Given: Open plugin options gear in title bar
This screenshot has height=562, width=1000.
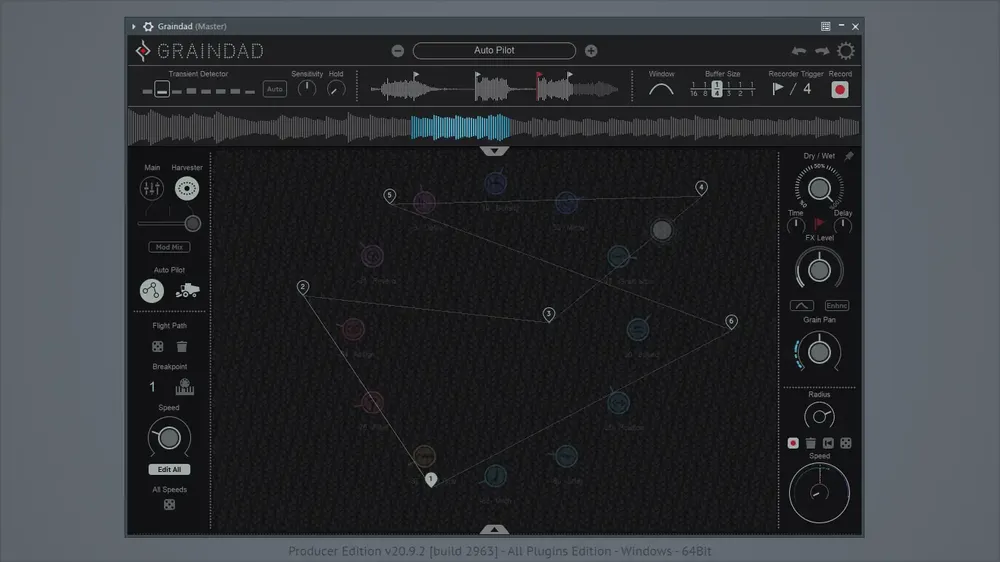Looking at the screenshot, I should 148,26.
